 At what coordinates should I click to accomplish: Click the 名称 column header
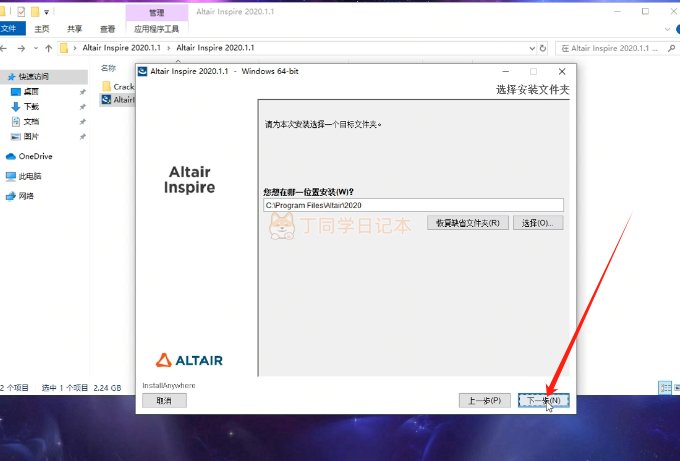(108, 68)
